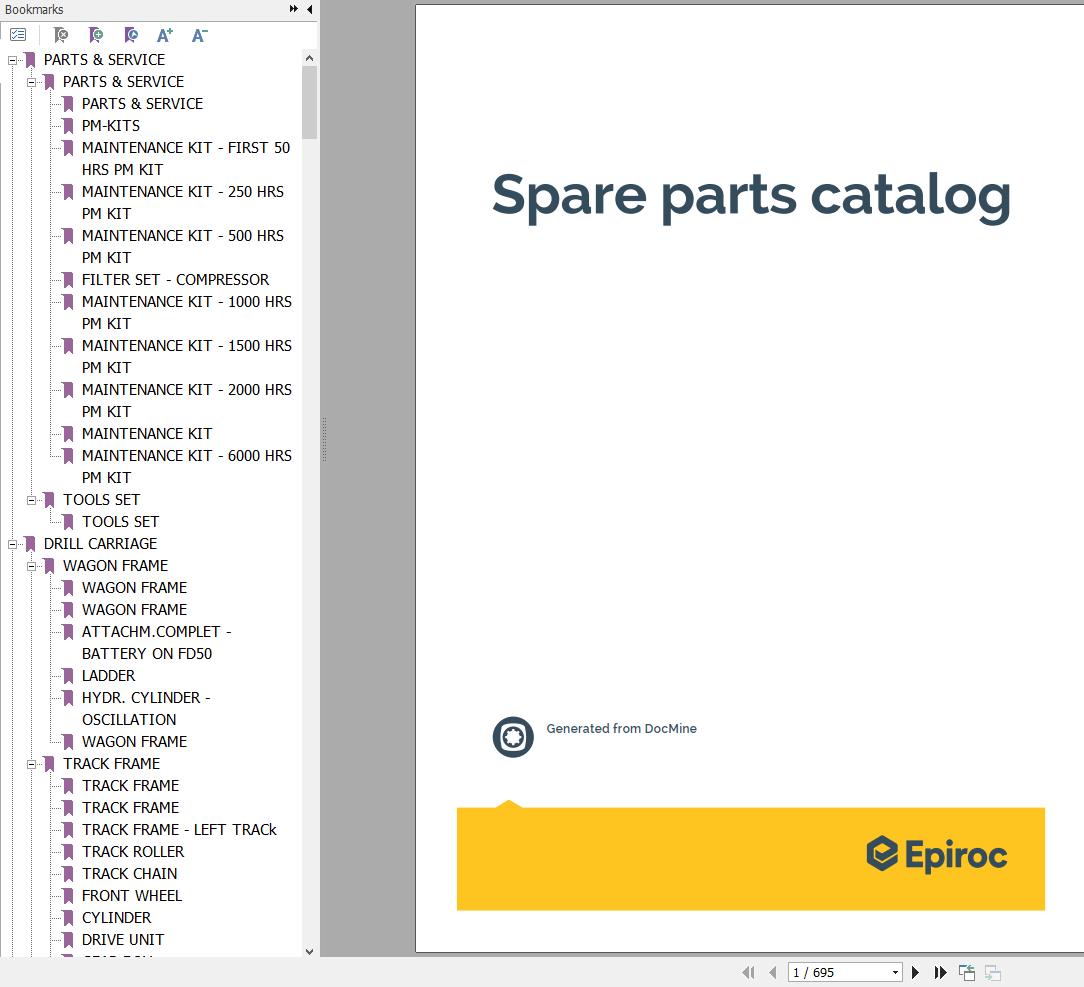Collapse the outermost PARTS & SERVICE tree node
The image size is (1084, 987).
pos(12,60)
